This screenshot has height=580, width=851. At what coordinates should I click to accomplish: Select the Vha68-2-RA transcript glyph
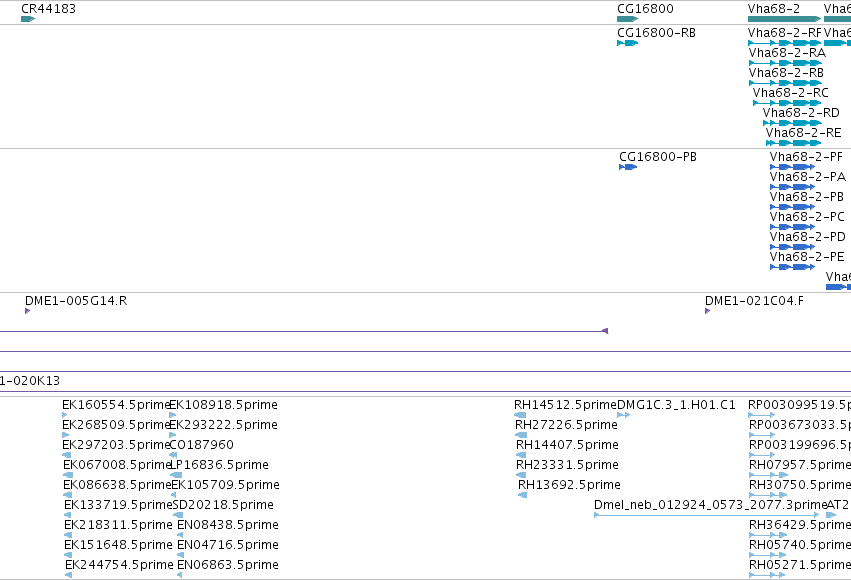pos(785,63)
